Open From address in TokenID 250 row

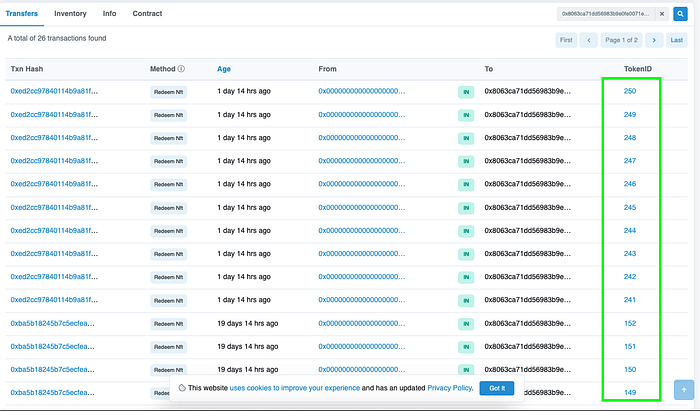pyautogui.click(x=362, y=91)
